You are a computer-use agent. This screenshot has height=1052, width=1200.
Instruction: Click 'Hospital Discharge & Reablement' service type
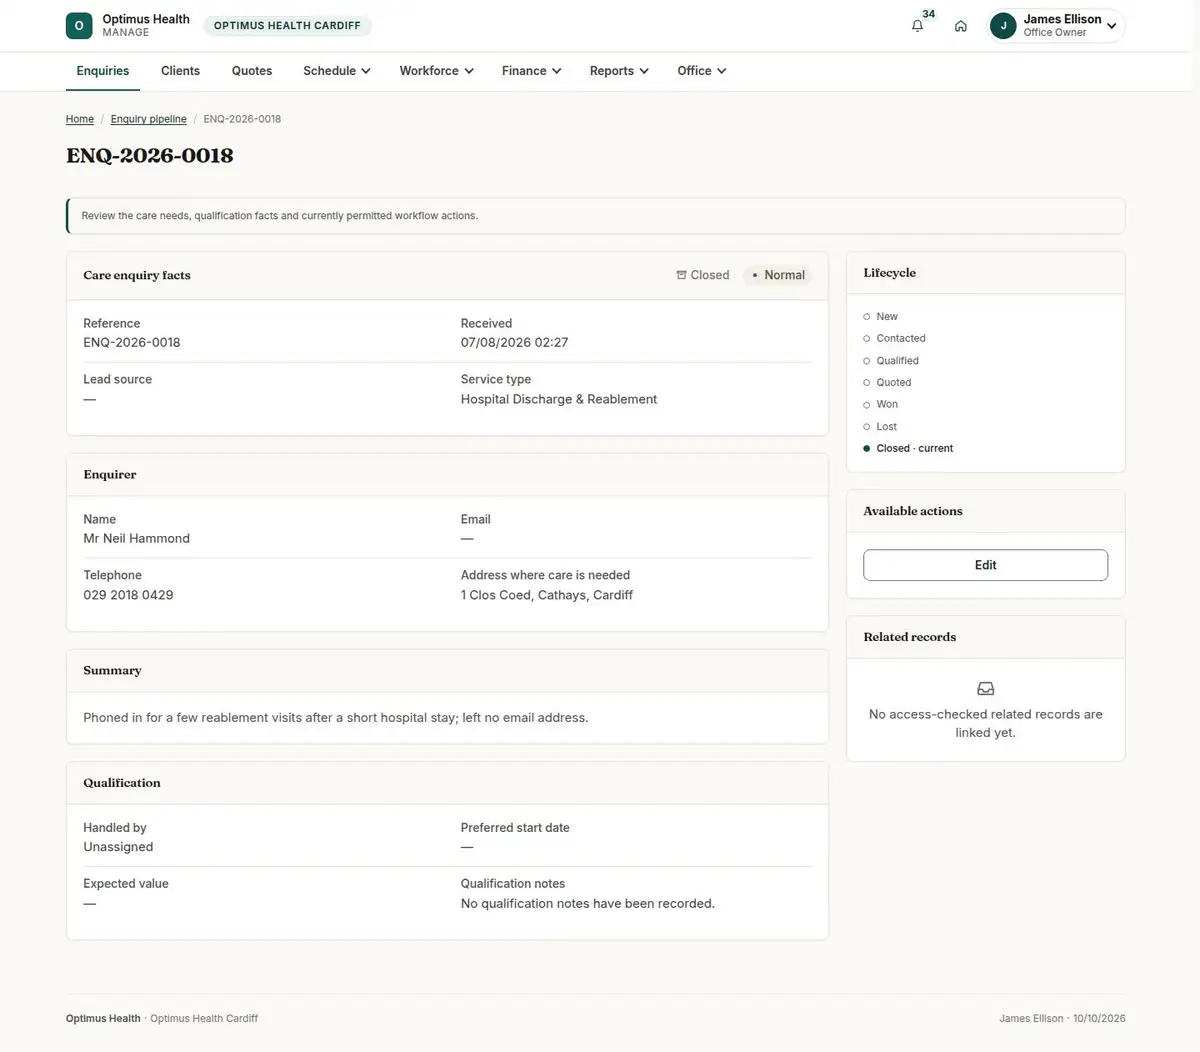click(x=559, y=399)
